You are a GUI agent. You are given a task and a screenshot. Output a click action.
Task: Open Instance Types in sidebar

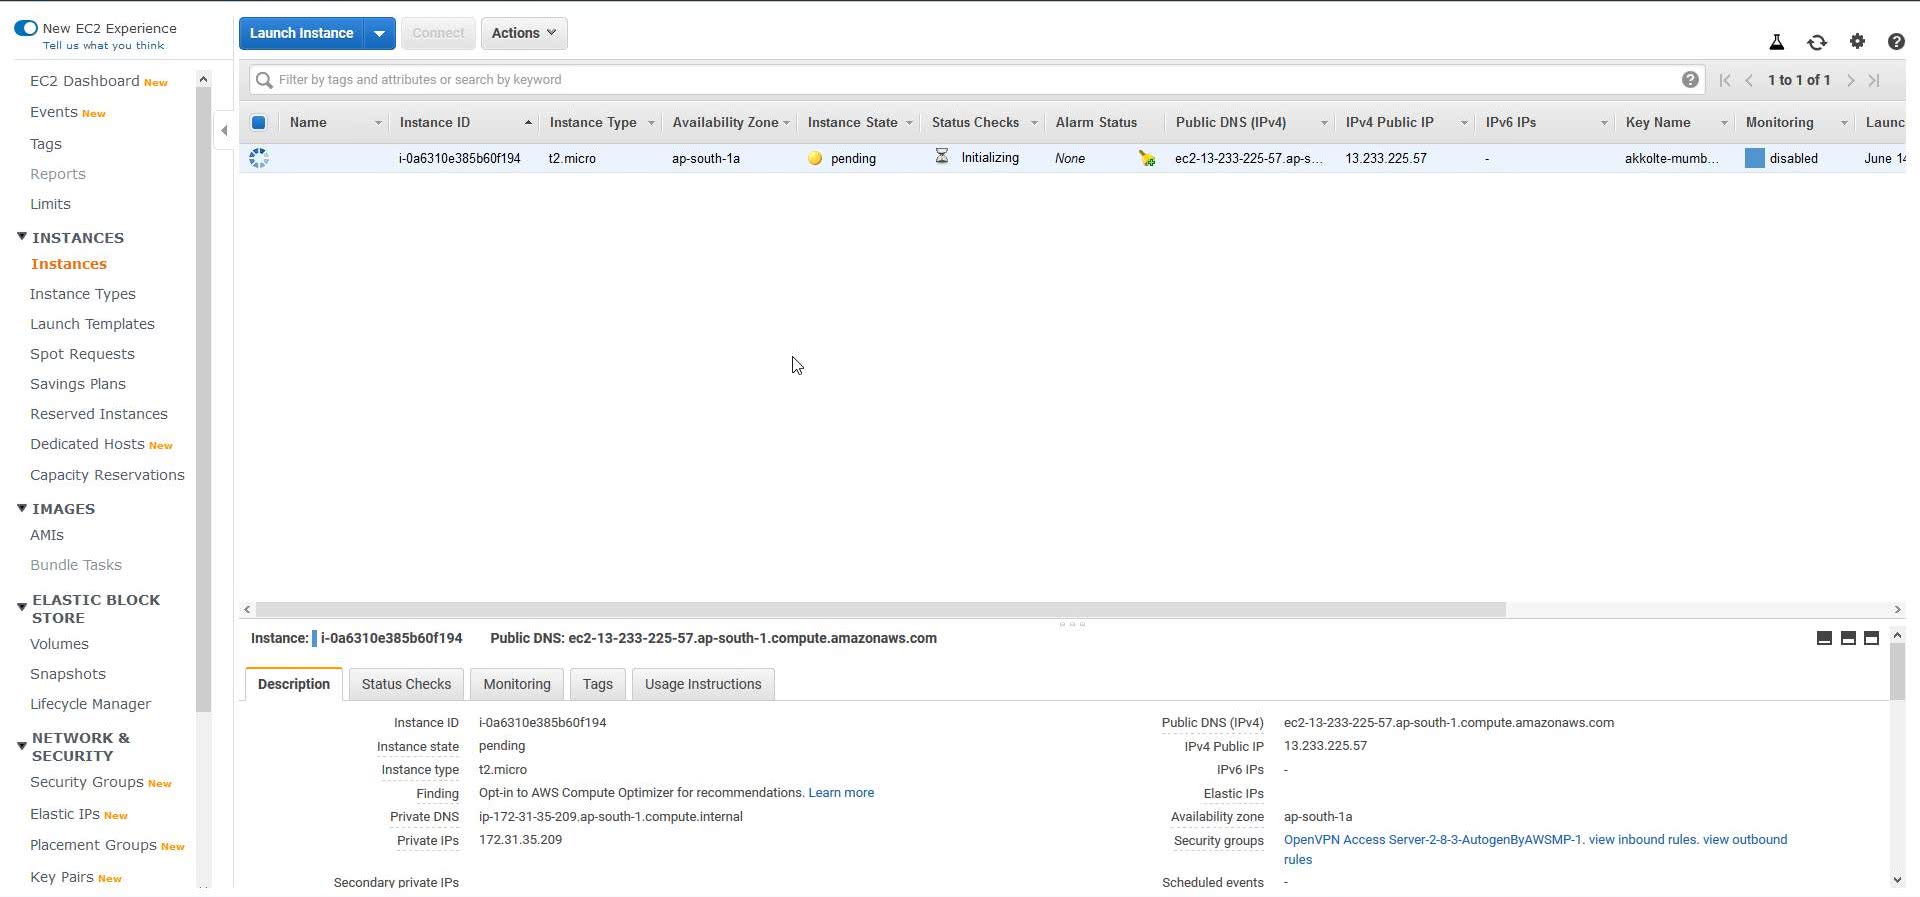tap(83, 294)
